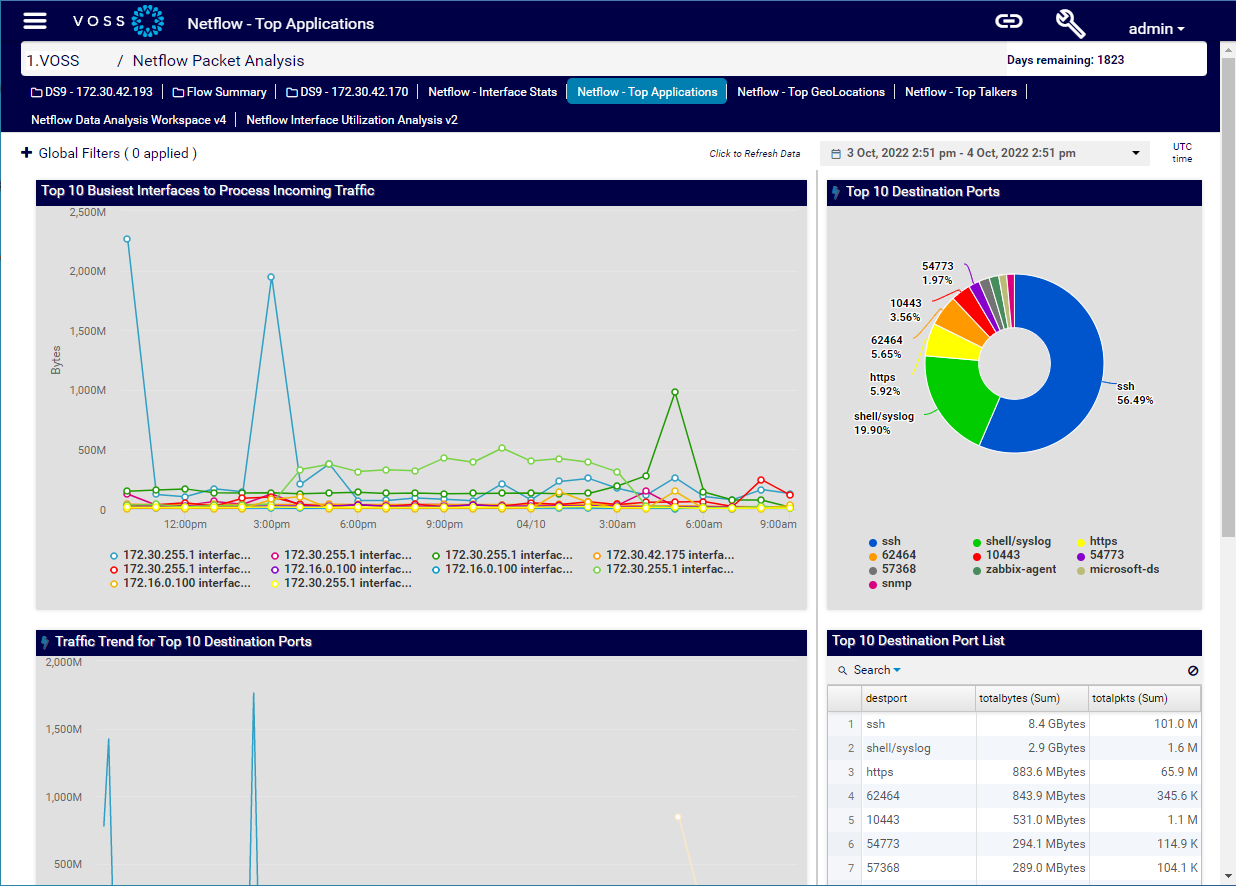Expand the date range selector dropdown
The height and width of the screenshot is (886, 1236).
pos(1136,153)
